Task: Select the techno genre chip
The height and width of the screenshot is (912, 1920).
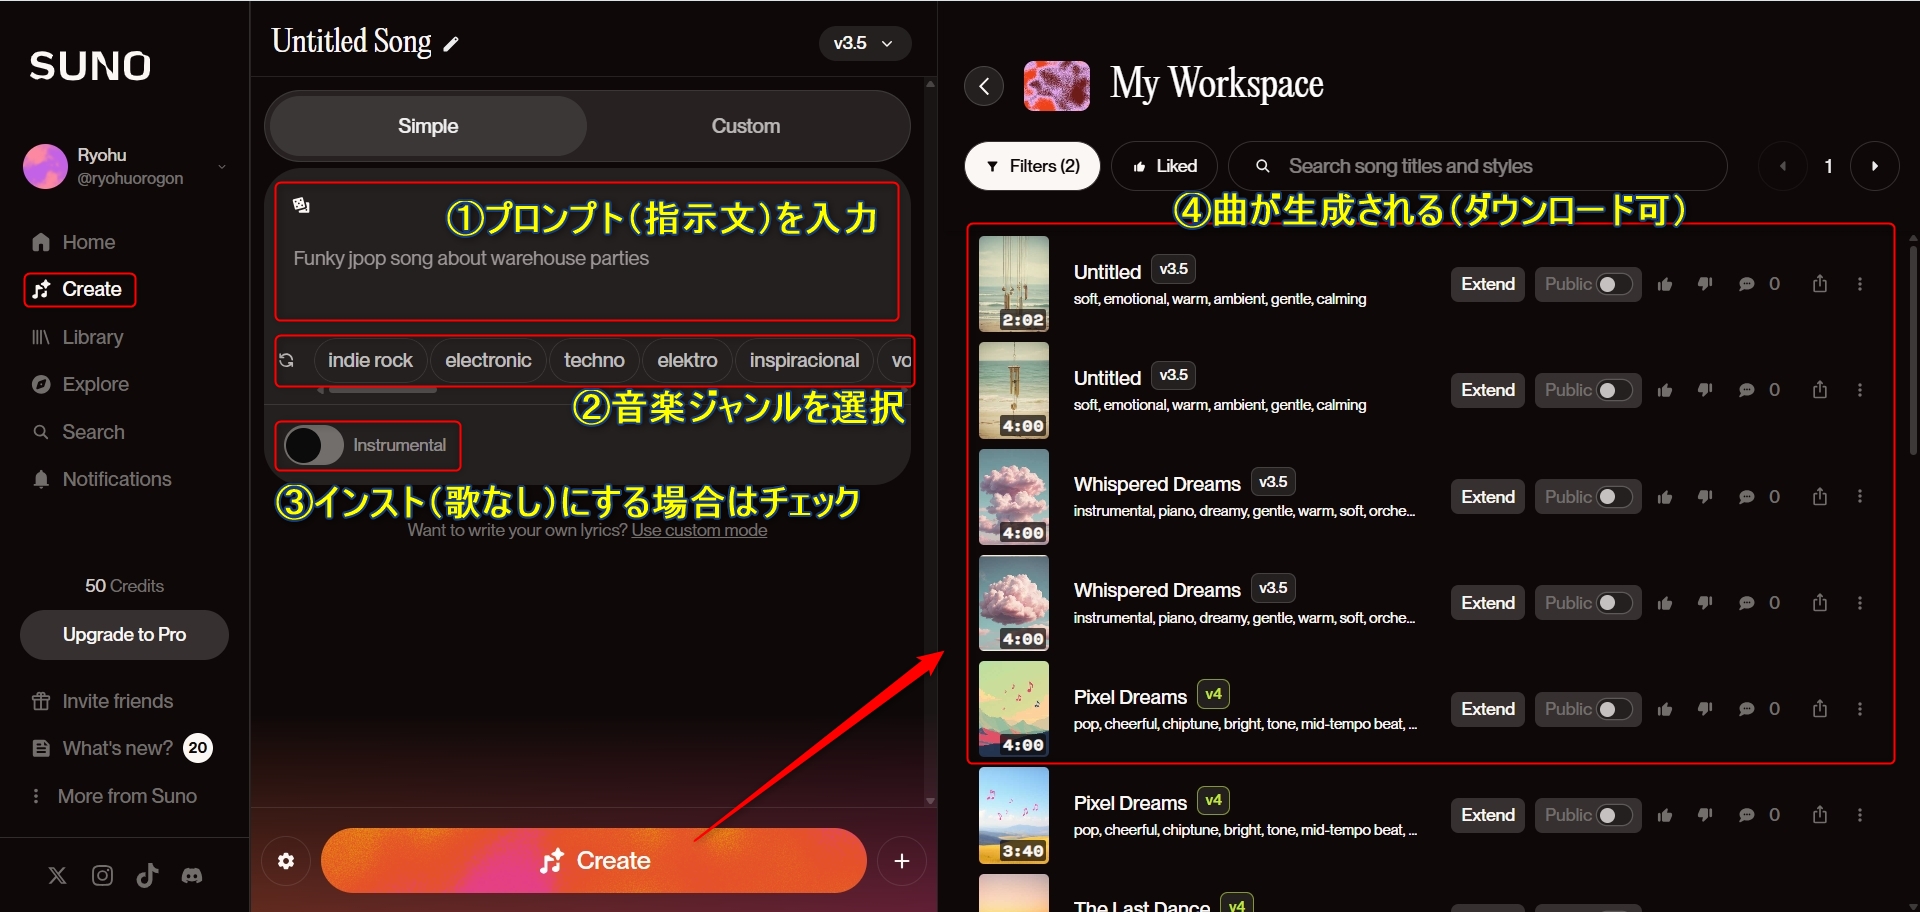Action: (594, 360)
